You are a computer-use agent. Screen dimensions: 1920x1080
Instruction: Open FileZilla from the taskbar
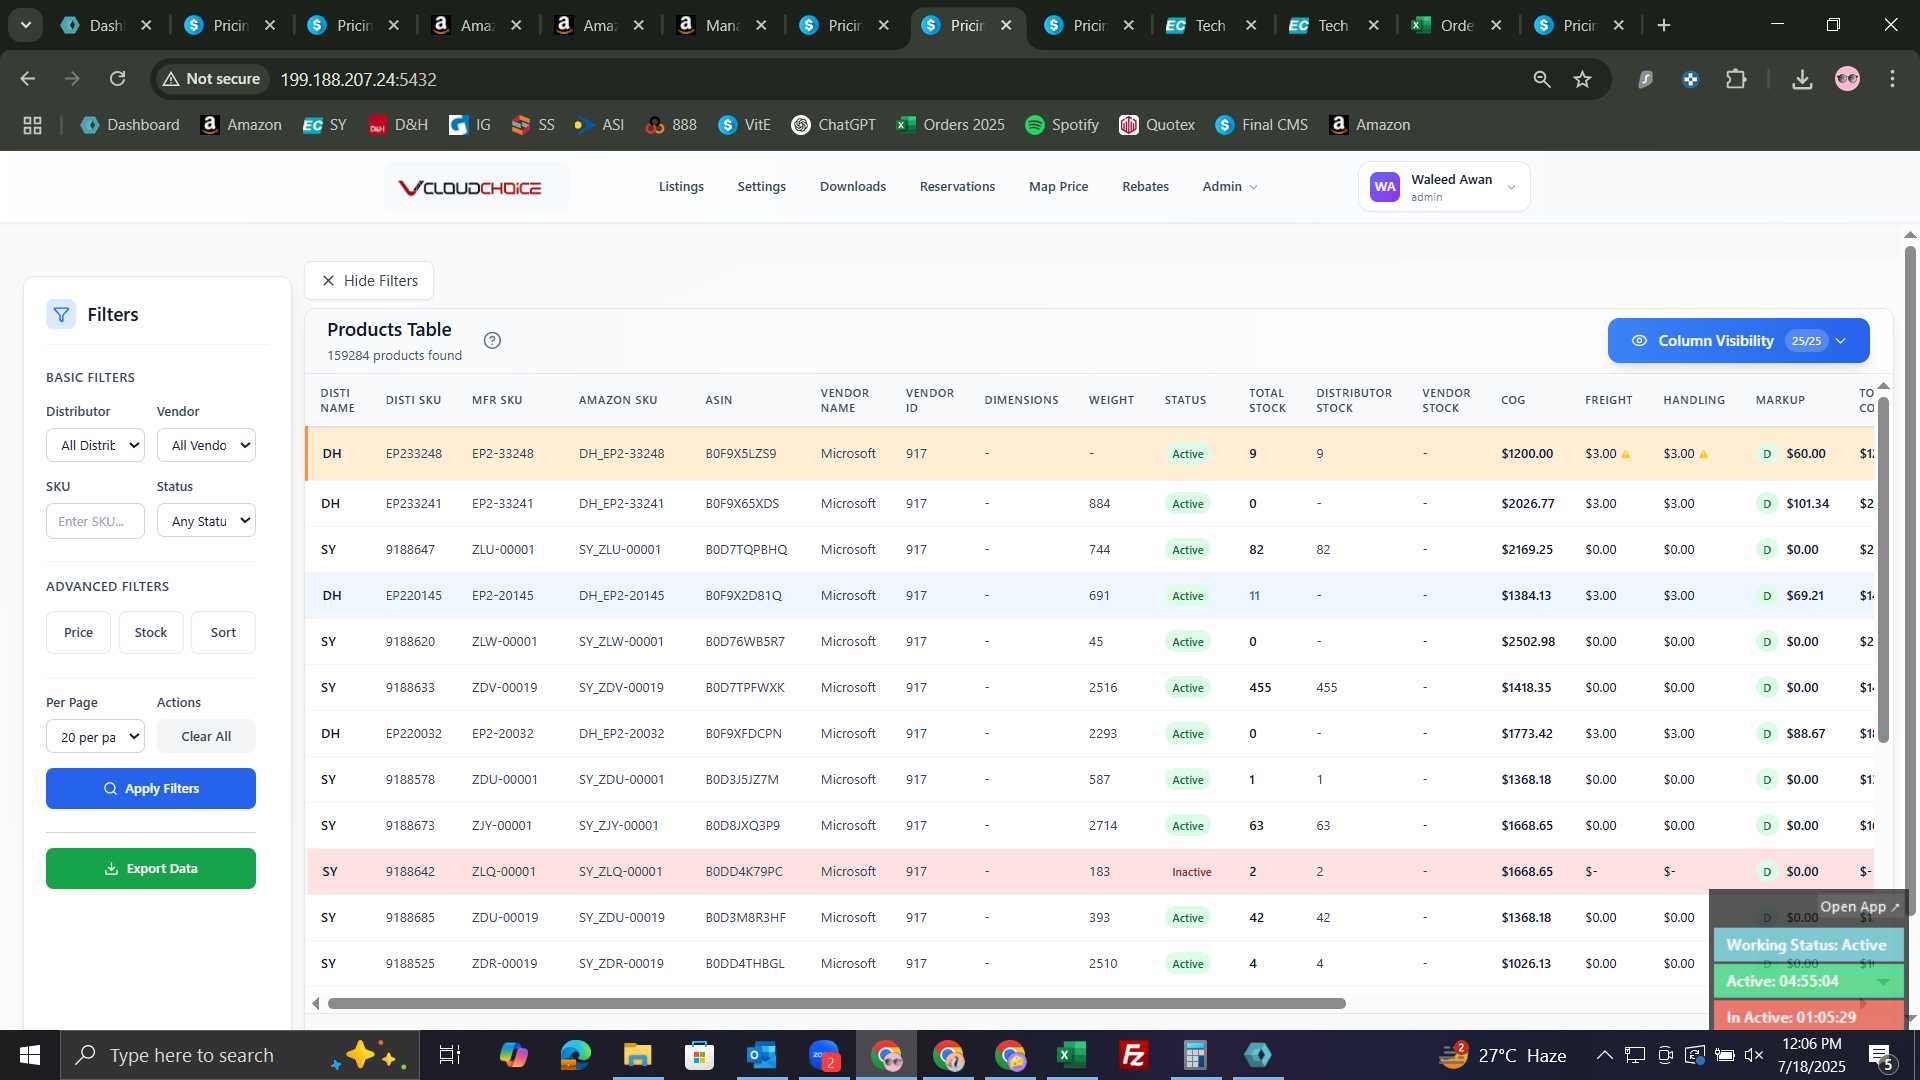click(x=1134, y=1055)
